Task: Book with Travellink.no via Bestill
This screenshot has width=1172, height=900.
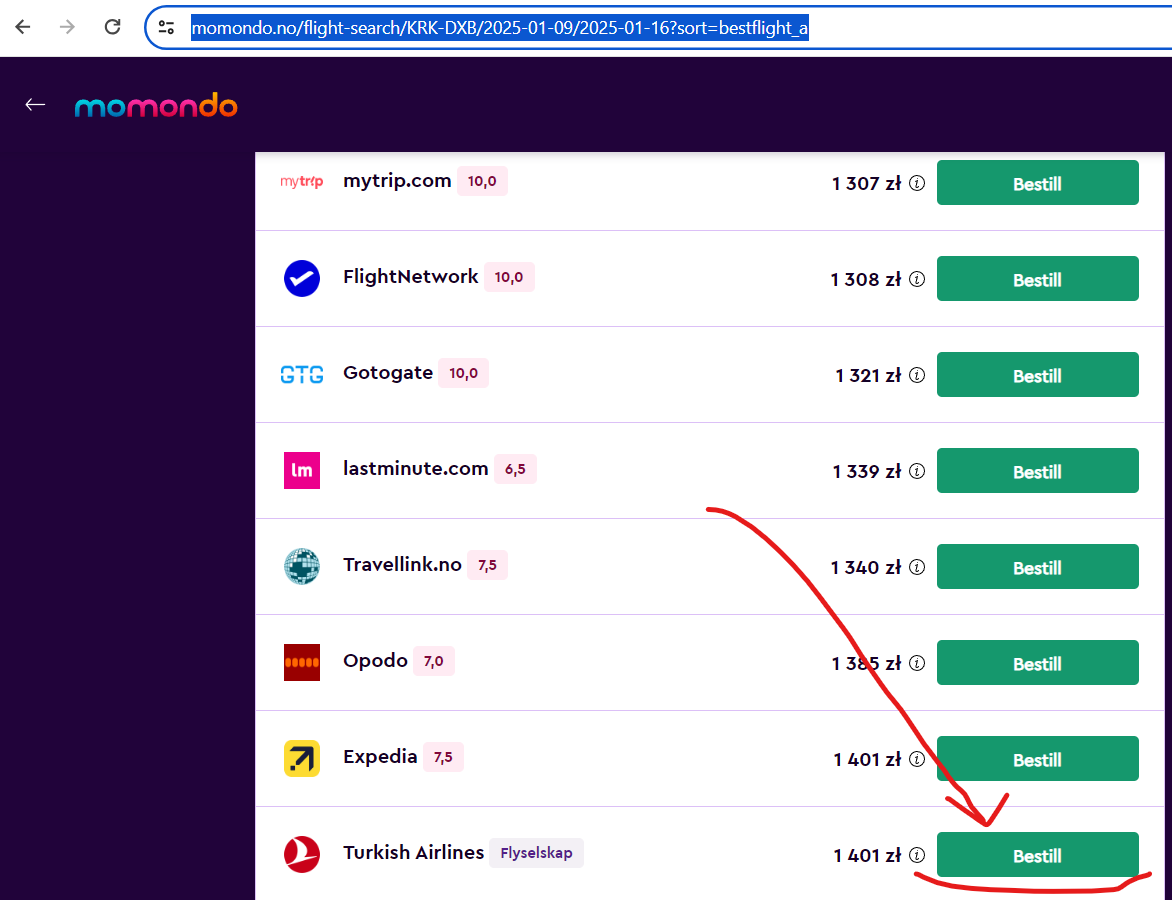Action: pyautogui.click(x=1037, y=567)
